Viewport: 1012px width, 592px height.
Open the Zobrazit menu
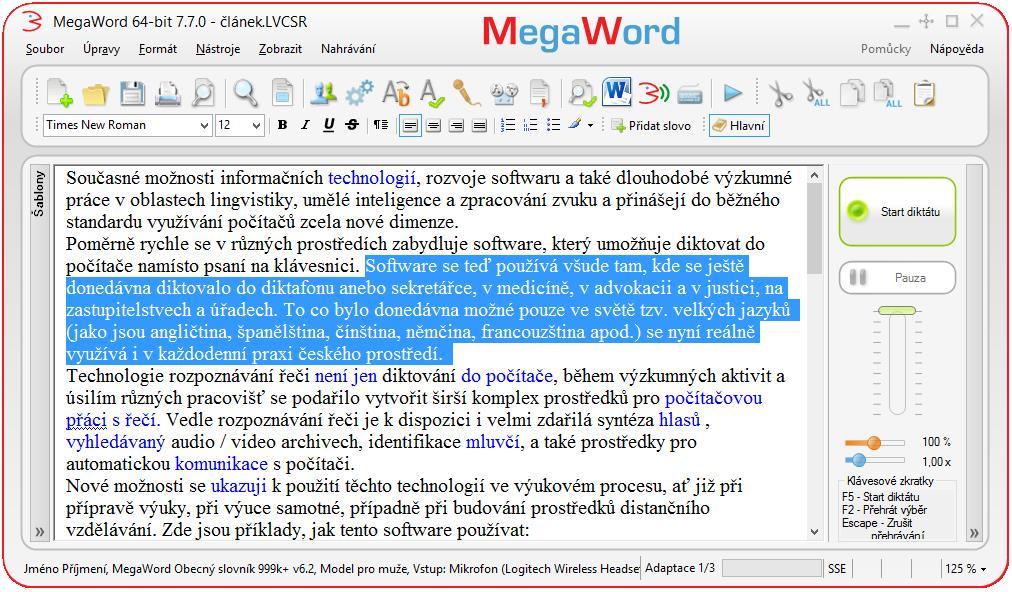280,49
